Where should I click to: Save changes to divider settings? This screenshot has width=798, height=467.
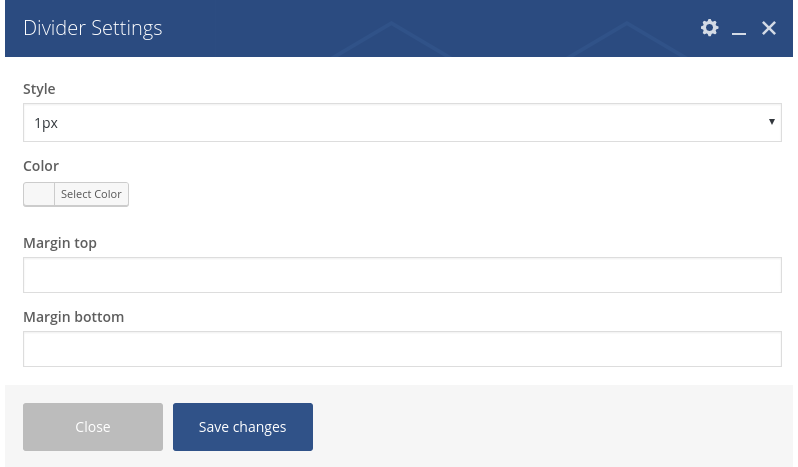click(243, 427)
